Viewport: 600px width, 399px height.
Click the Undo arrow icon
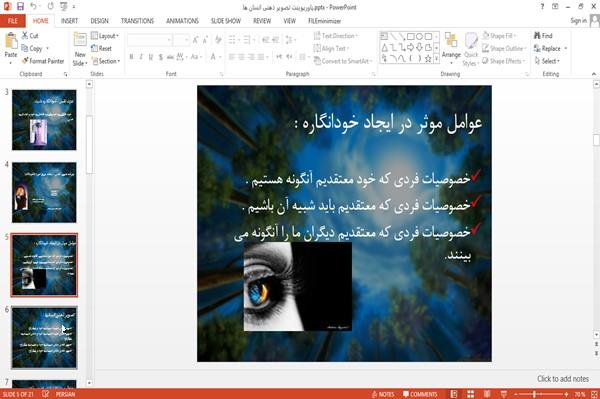pos(34,7)
